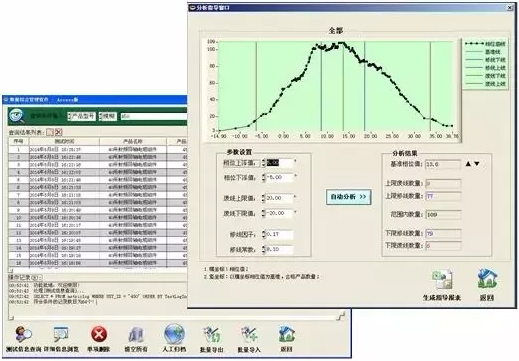Click the 移线因子 value field

[x=279, y=234]
